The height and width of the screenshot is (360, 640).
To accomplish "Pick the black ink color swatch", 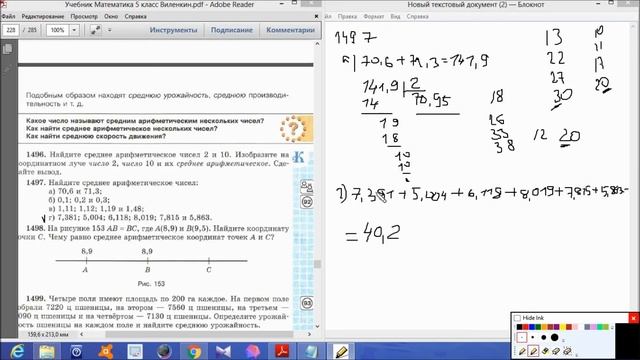I will tap(519, 327).
